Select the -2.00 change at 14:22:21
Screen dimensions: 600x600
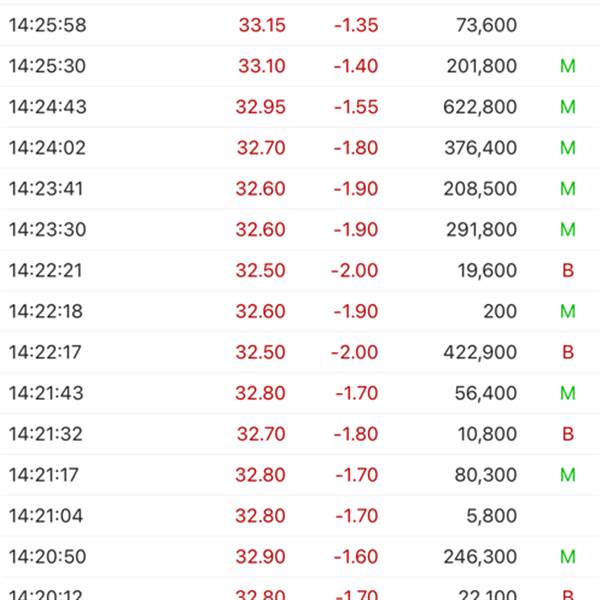click(x=354, y=271)
